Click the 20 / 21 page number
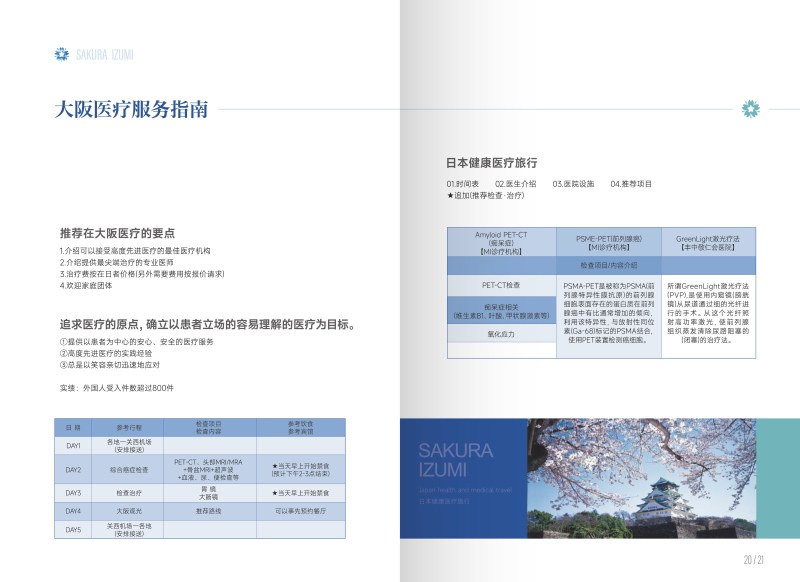800x582 pixels. (753, 559)
